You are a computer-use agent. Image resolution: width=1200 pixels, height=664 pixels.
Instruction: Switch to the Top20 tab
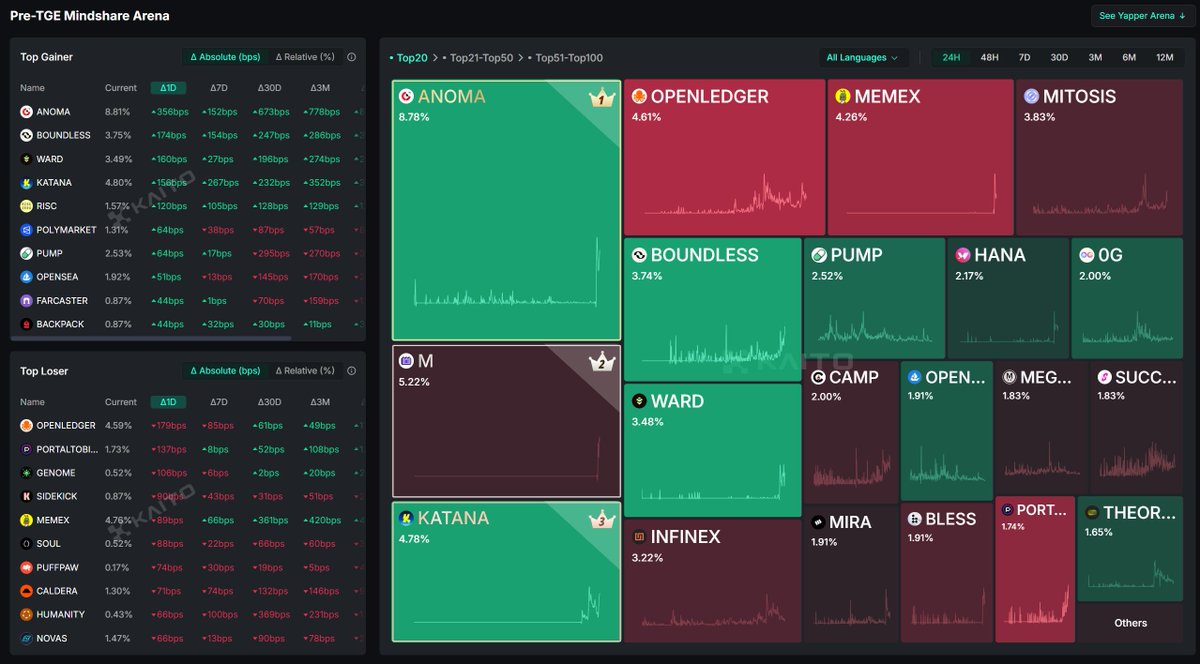pos(409,58)
